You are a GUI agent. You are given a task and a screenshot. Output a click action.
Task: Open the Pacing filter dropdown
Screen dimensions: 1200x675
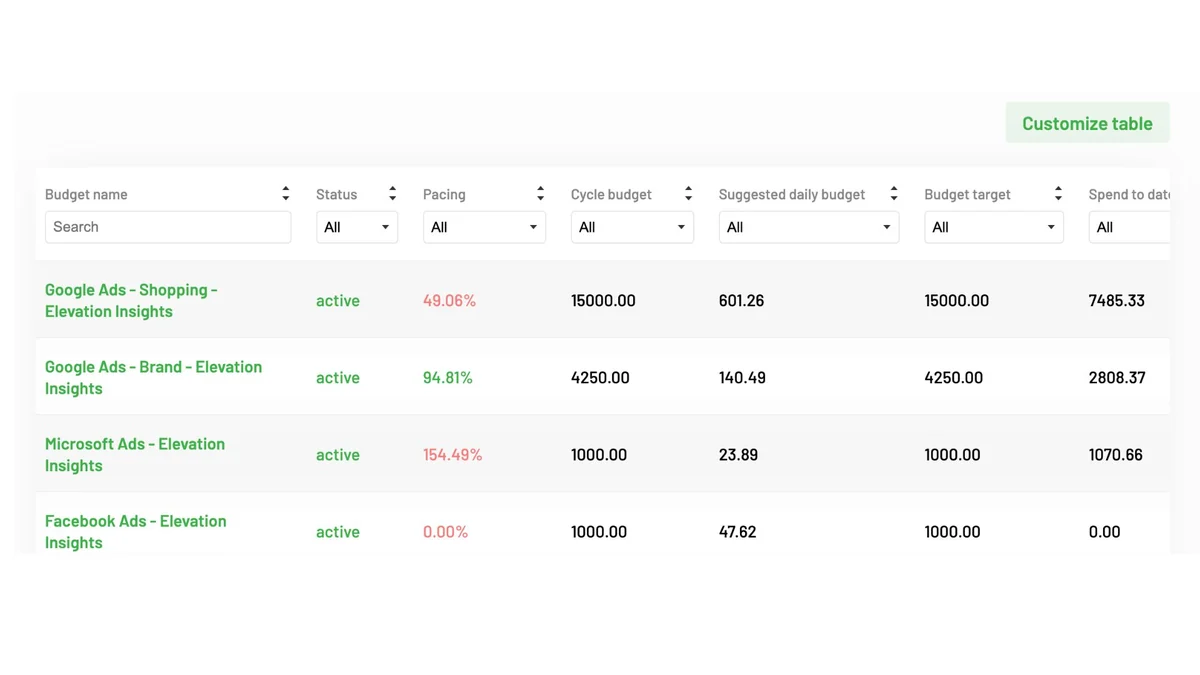click(x=484, y=227)
